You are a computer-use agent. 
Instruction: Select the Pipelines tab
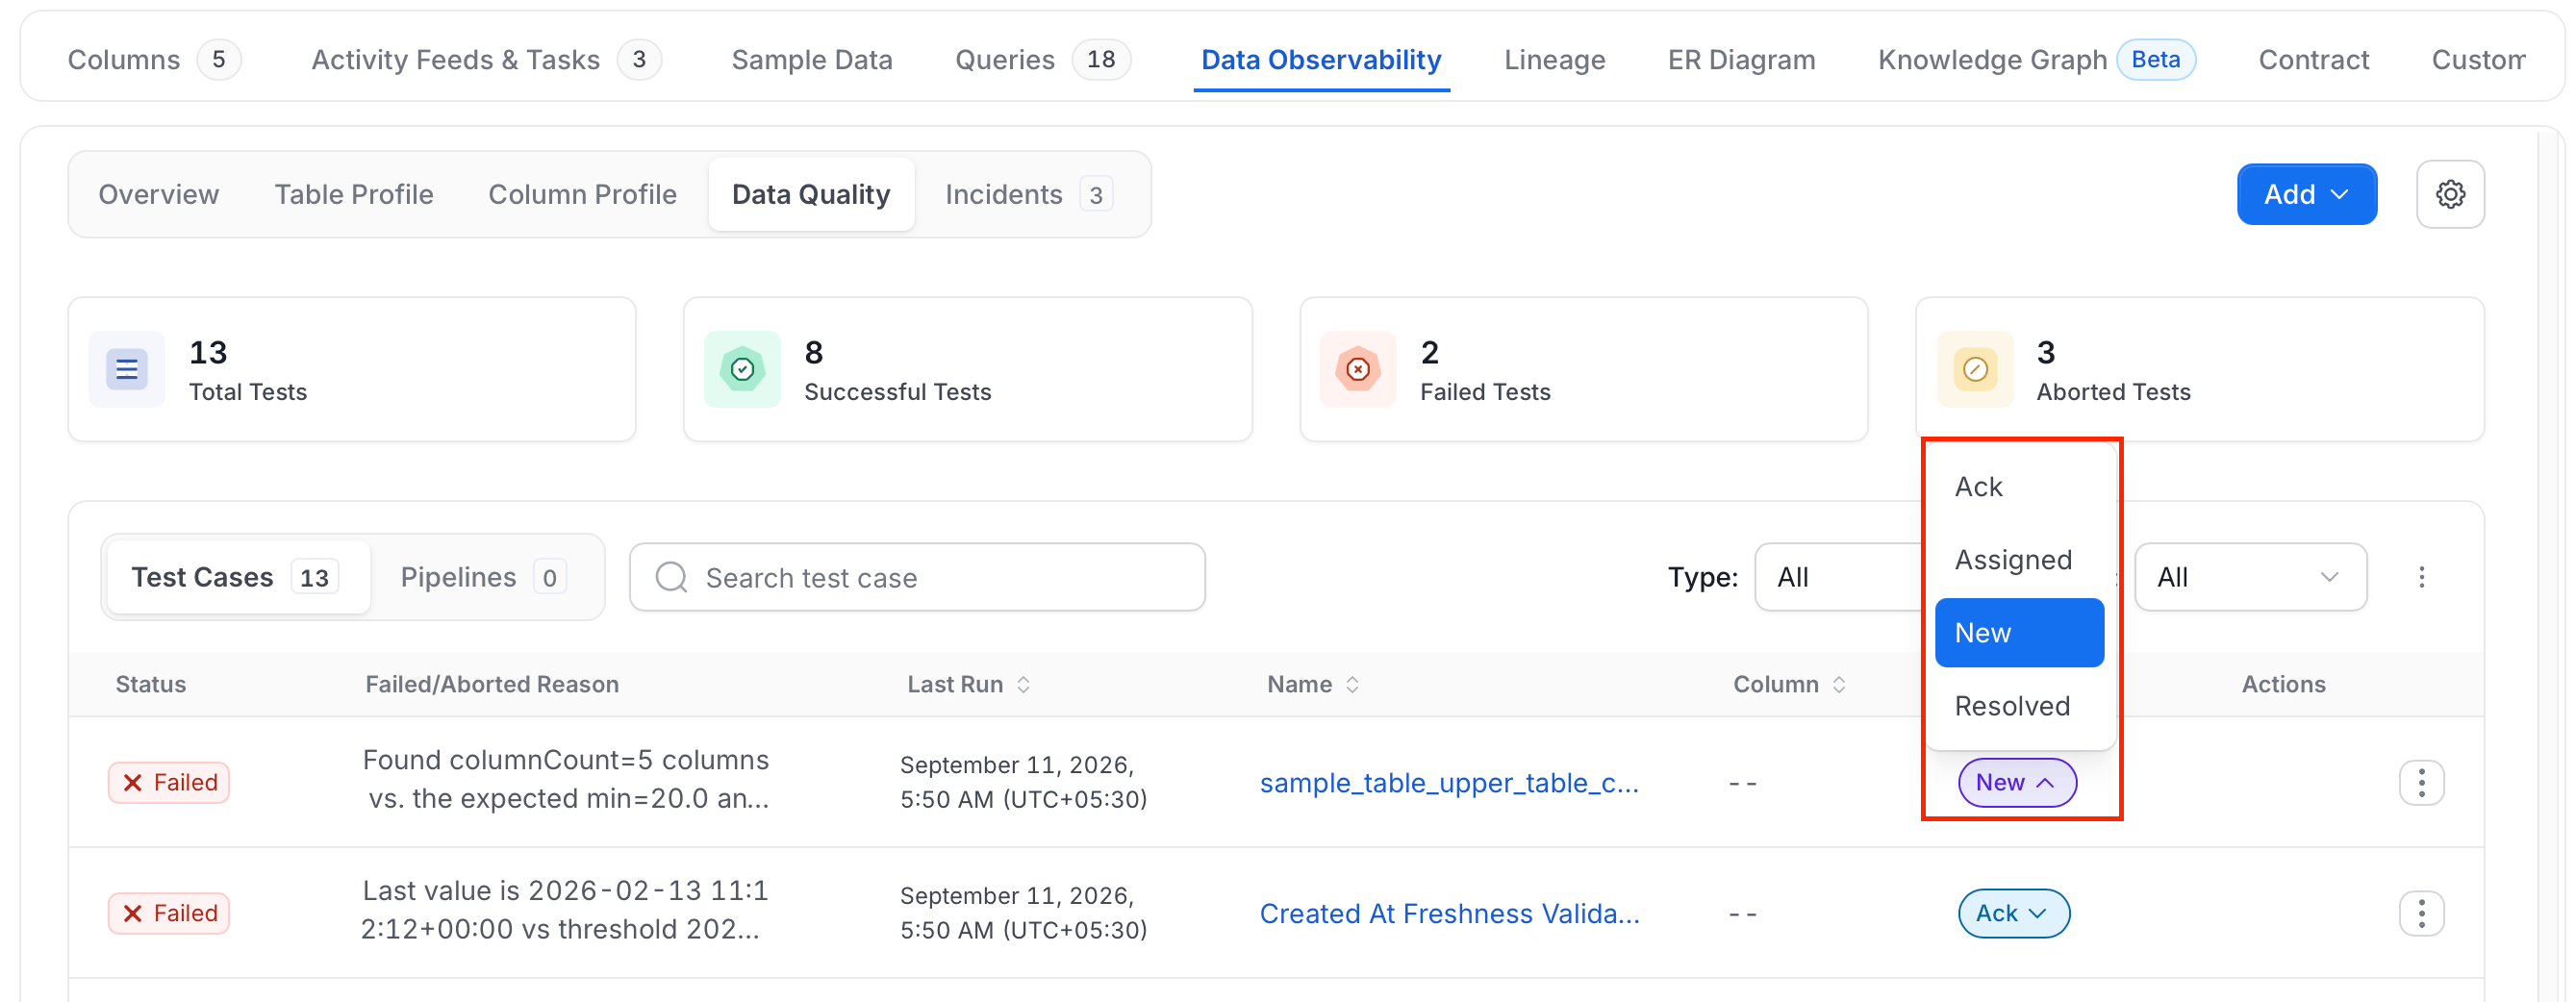(484, 577)
